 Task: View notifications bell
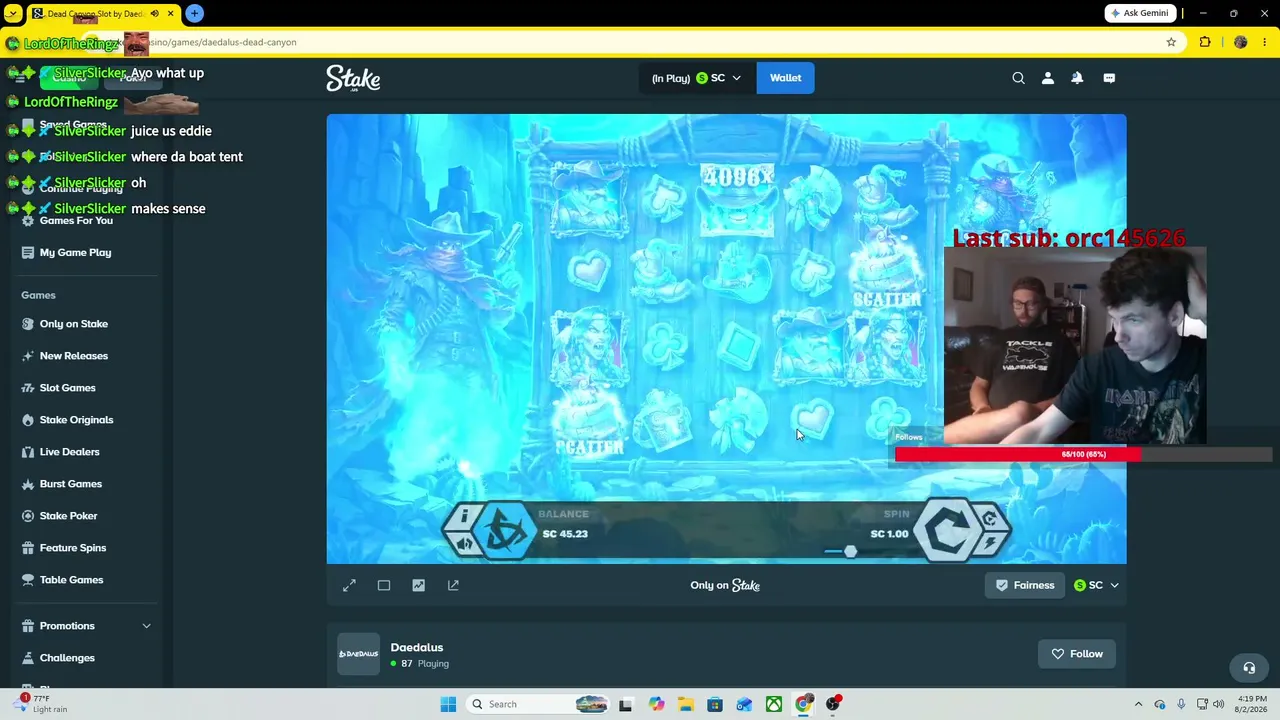(x=1077, y=78)
